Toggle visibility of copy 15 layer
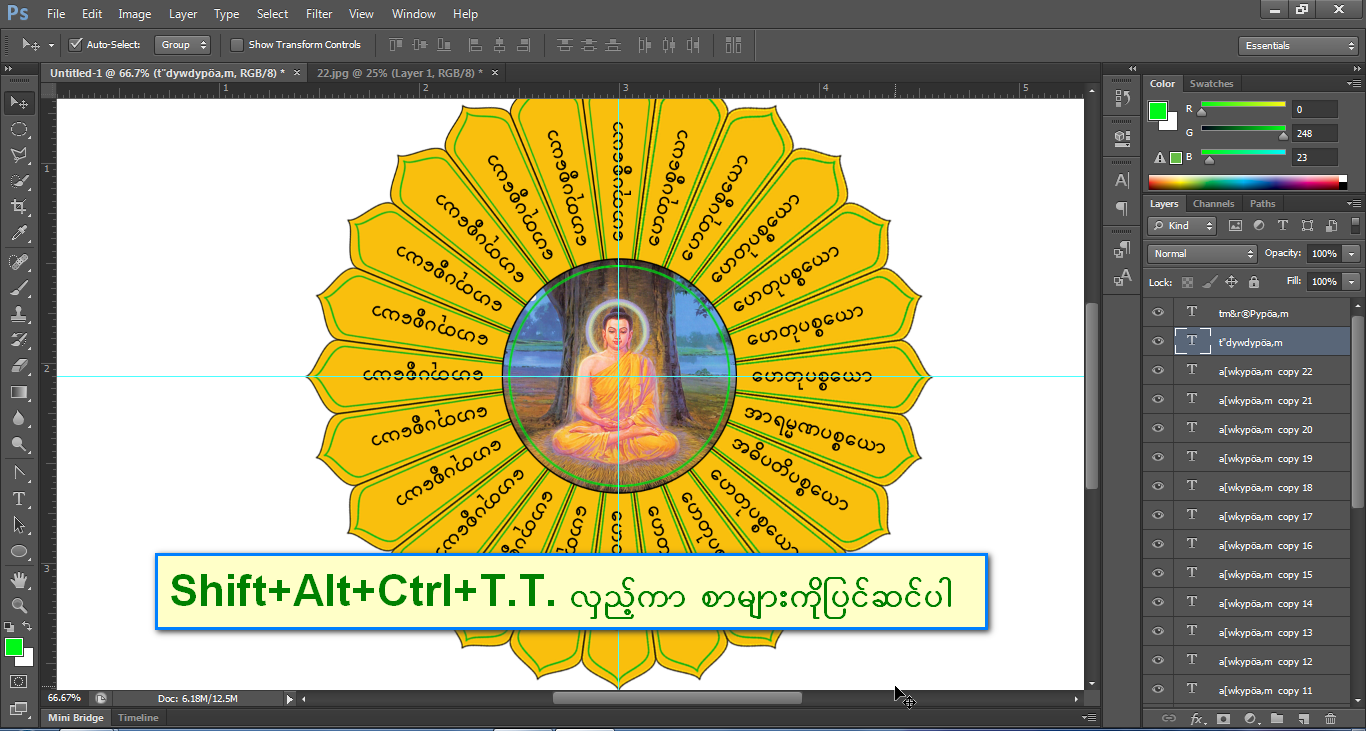1366x731 pixels. pyautogui.click(x=1158, y=573)
